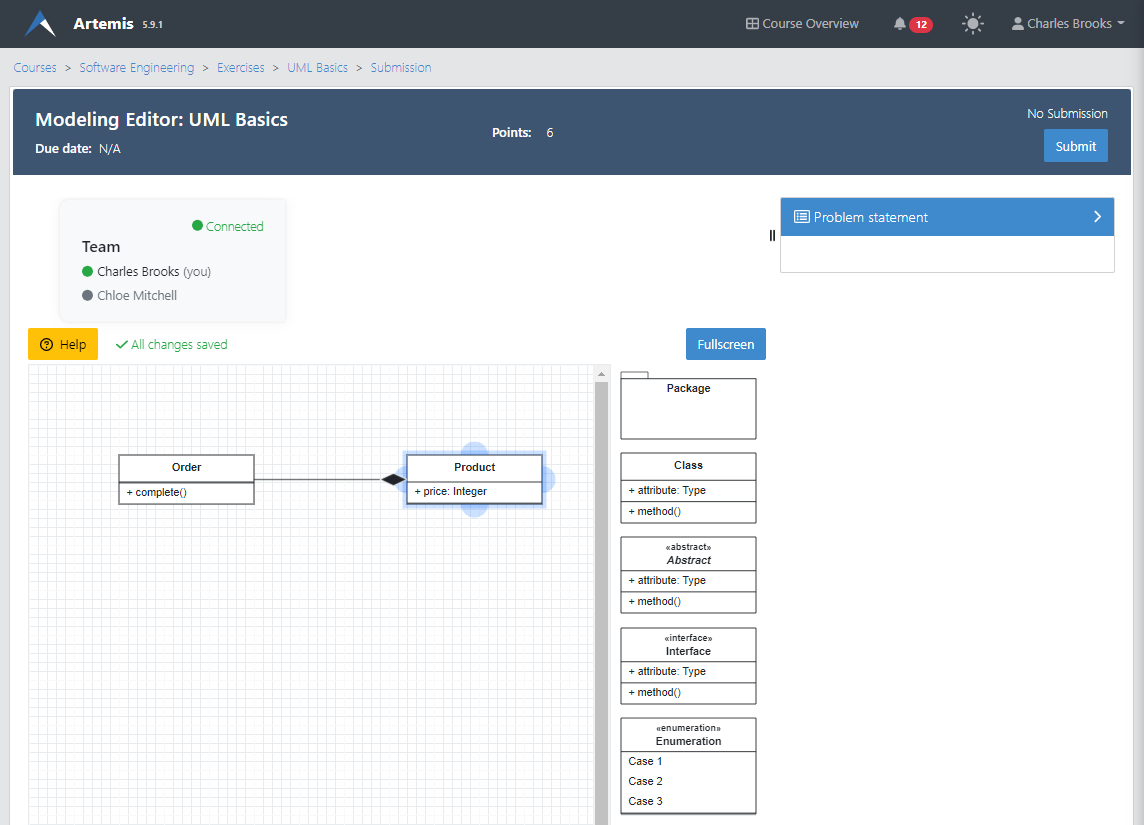Click the Submit button
This screenshot has height=825, width=1144.
pos(1075,145)
